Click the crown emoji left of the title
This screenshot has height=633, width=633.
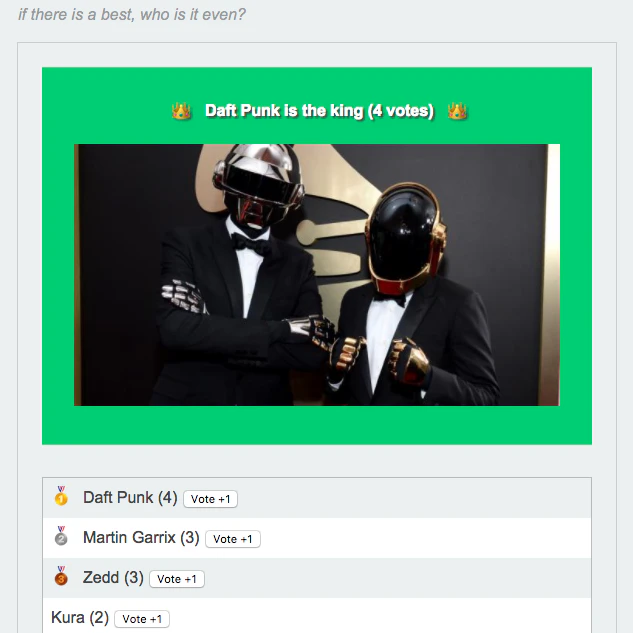pyautogui.click(x=181, y=111)
